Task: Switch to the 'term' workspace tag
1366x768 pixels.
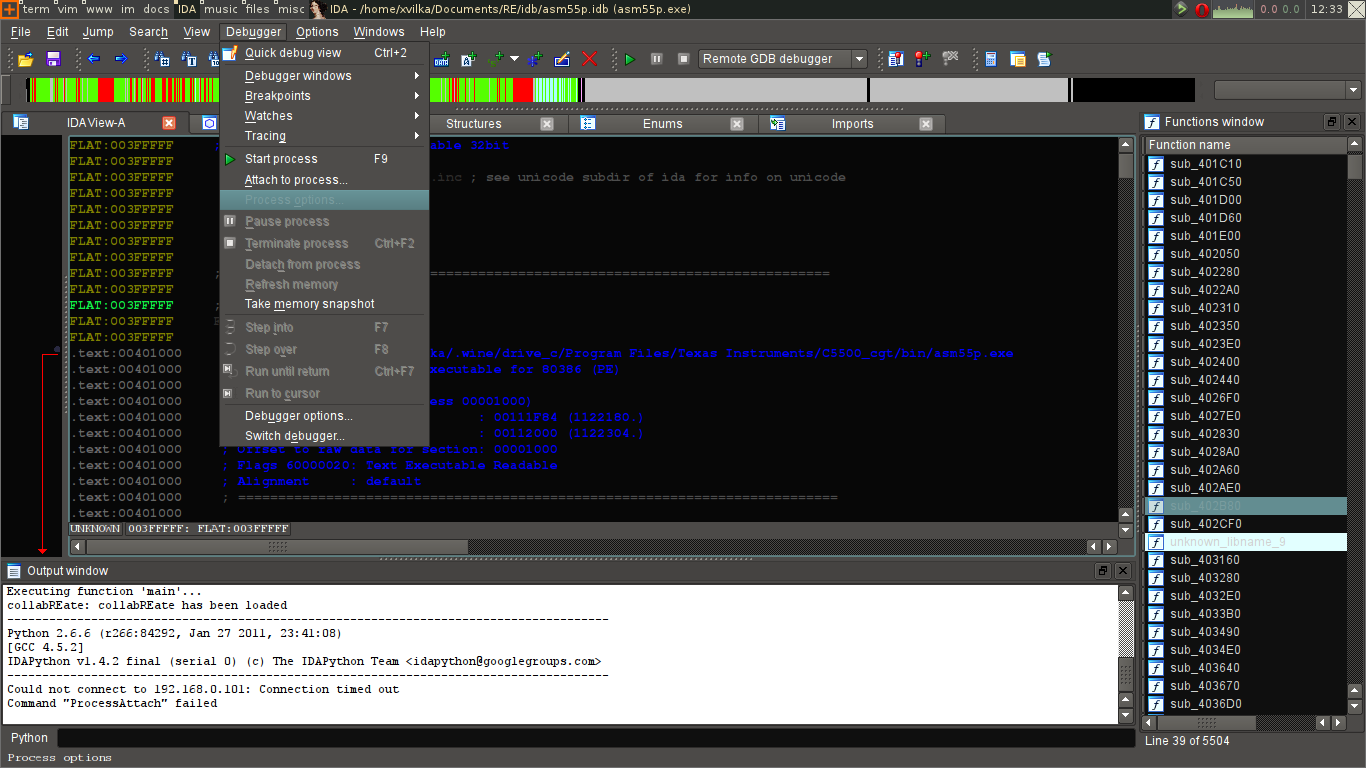Action: click(x=35, y=9)
